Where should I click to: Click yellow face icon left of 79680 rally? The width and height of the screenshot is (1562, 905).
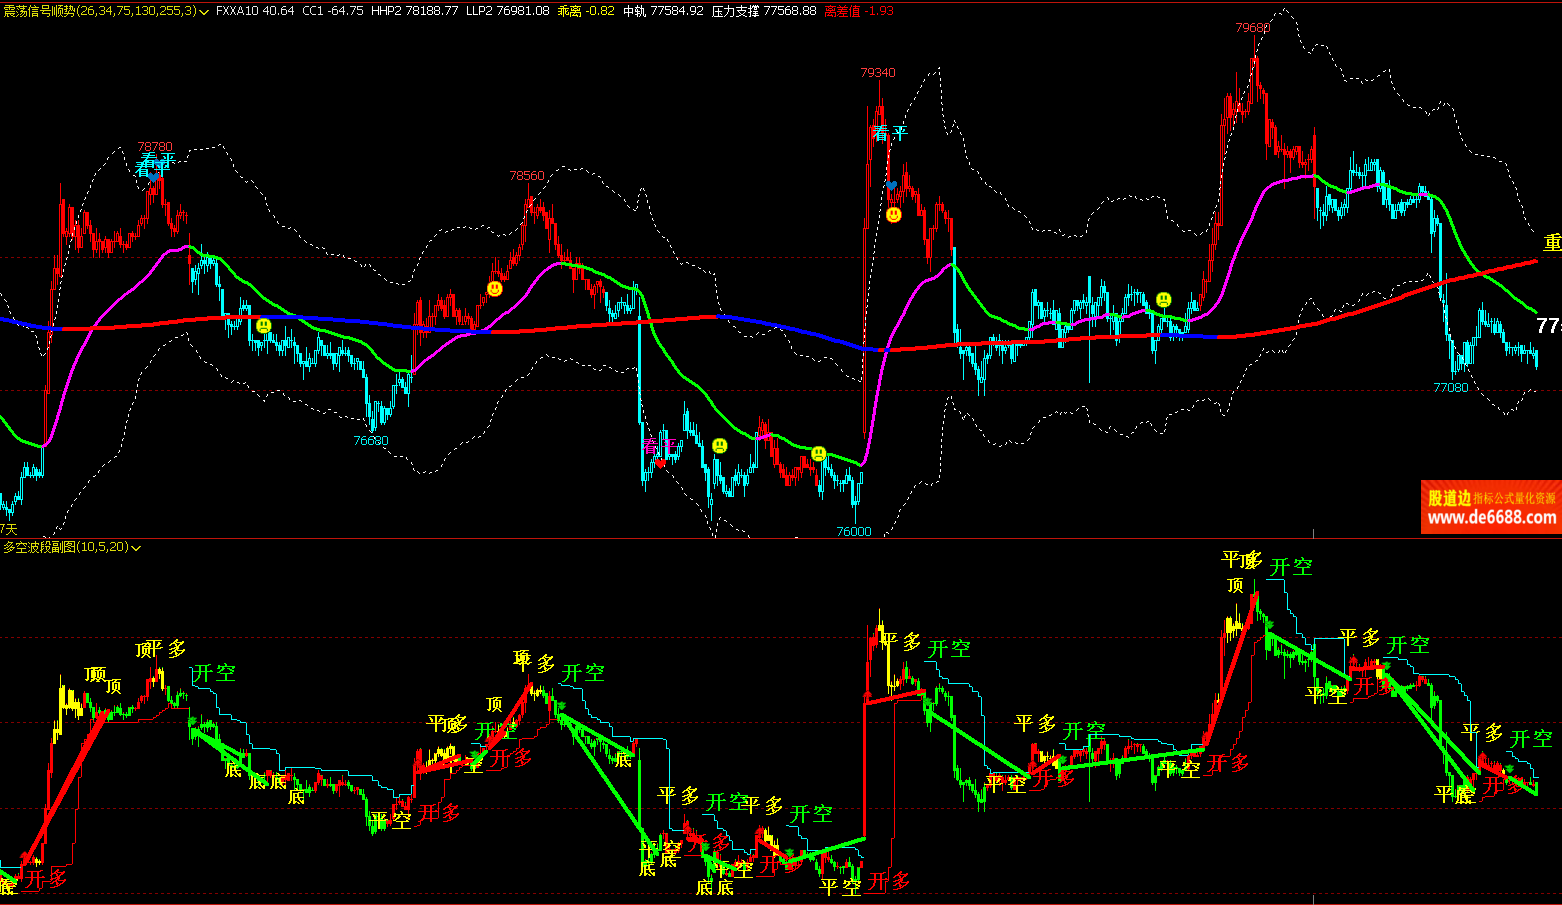[1163, 300]
